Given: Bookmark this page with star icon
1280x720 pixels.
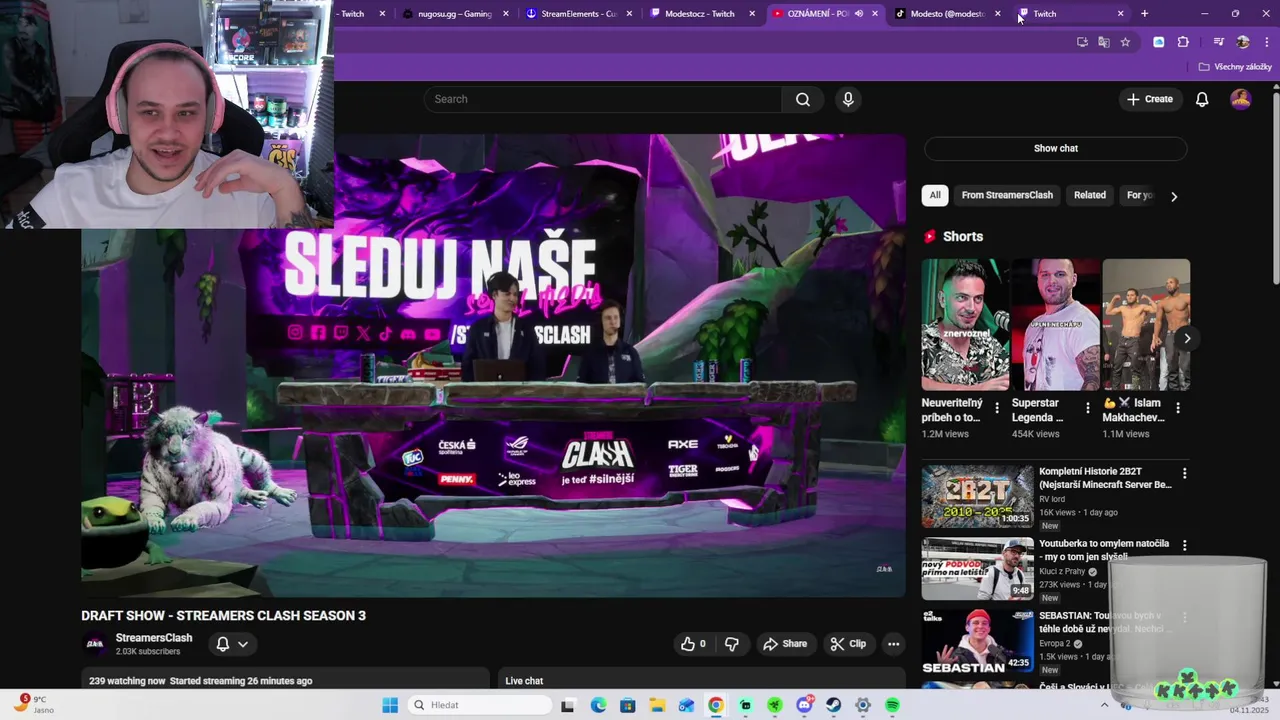Looking at the screenshot, I should tap(1125, 42).
